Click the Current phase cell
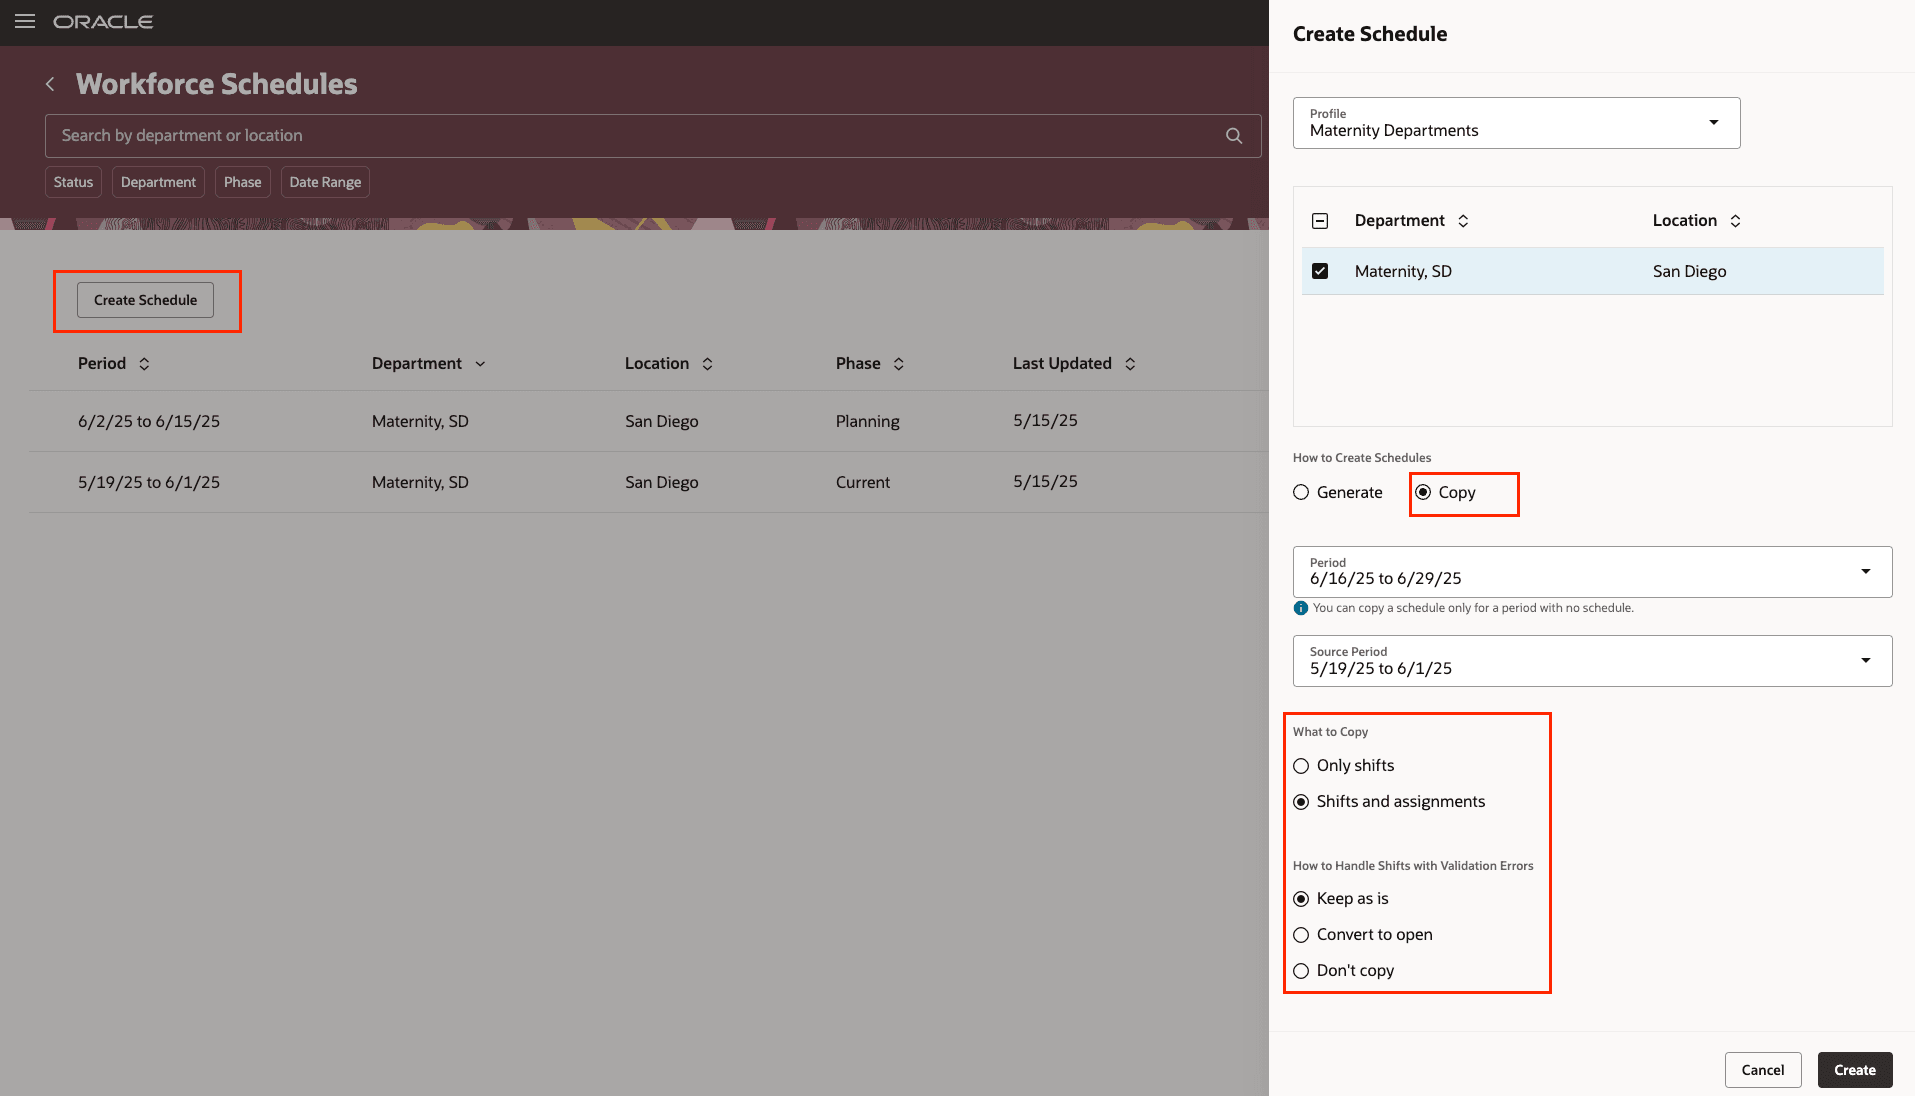The height and width of the screenshot is (1096, 1915). [x=862, y=482]
